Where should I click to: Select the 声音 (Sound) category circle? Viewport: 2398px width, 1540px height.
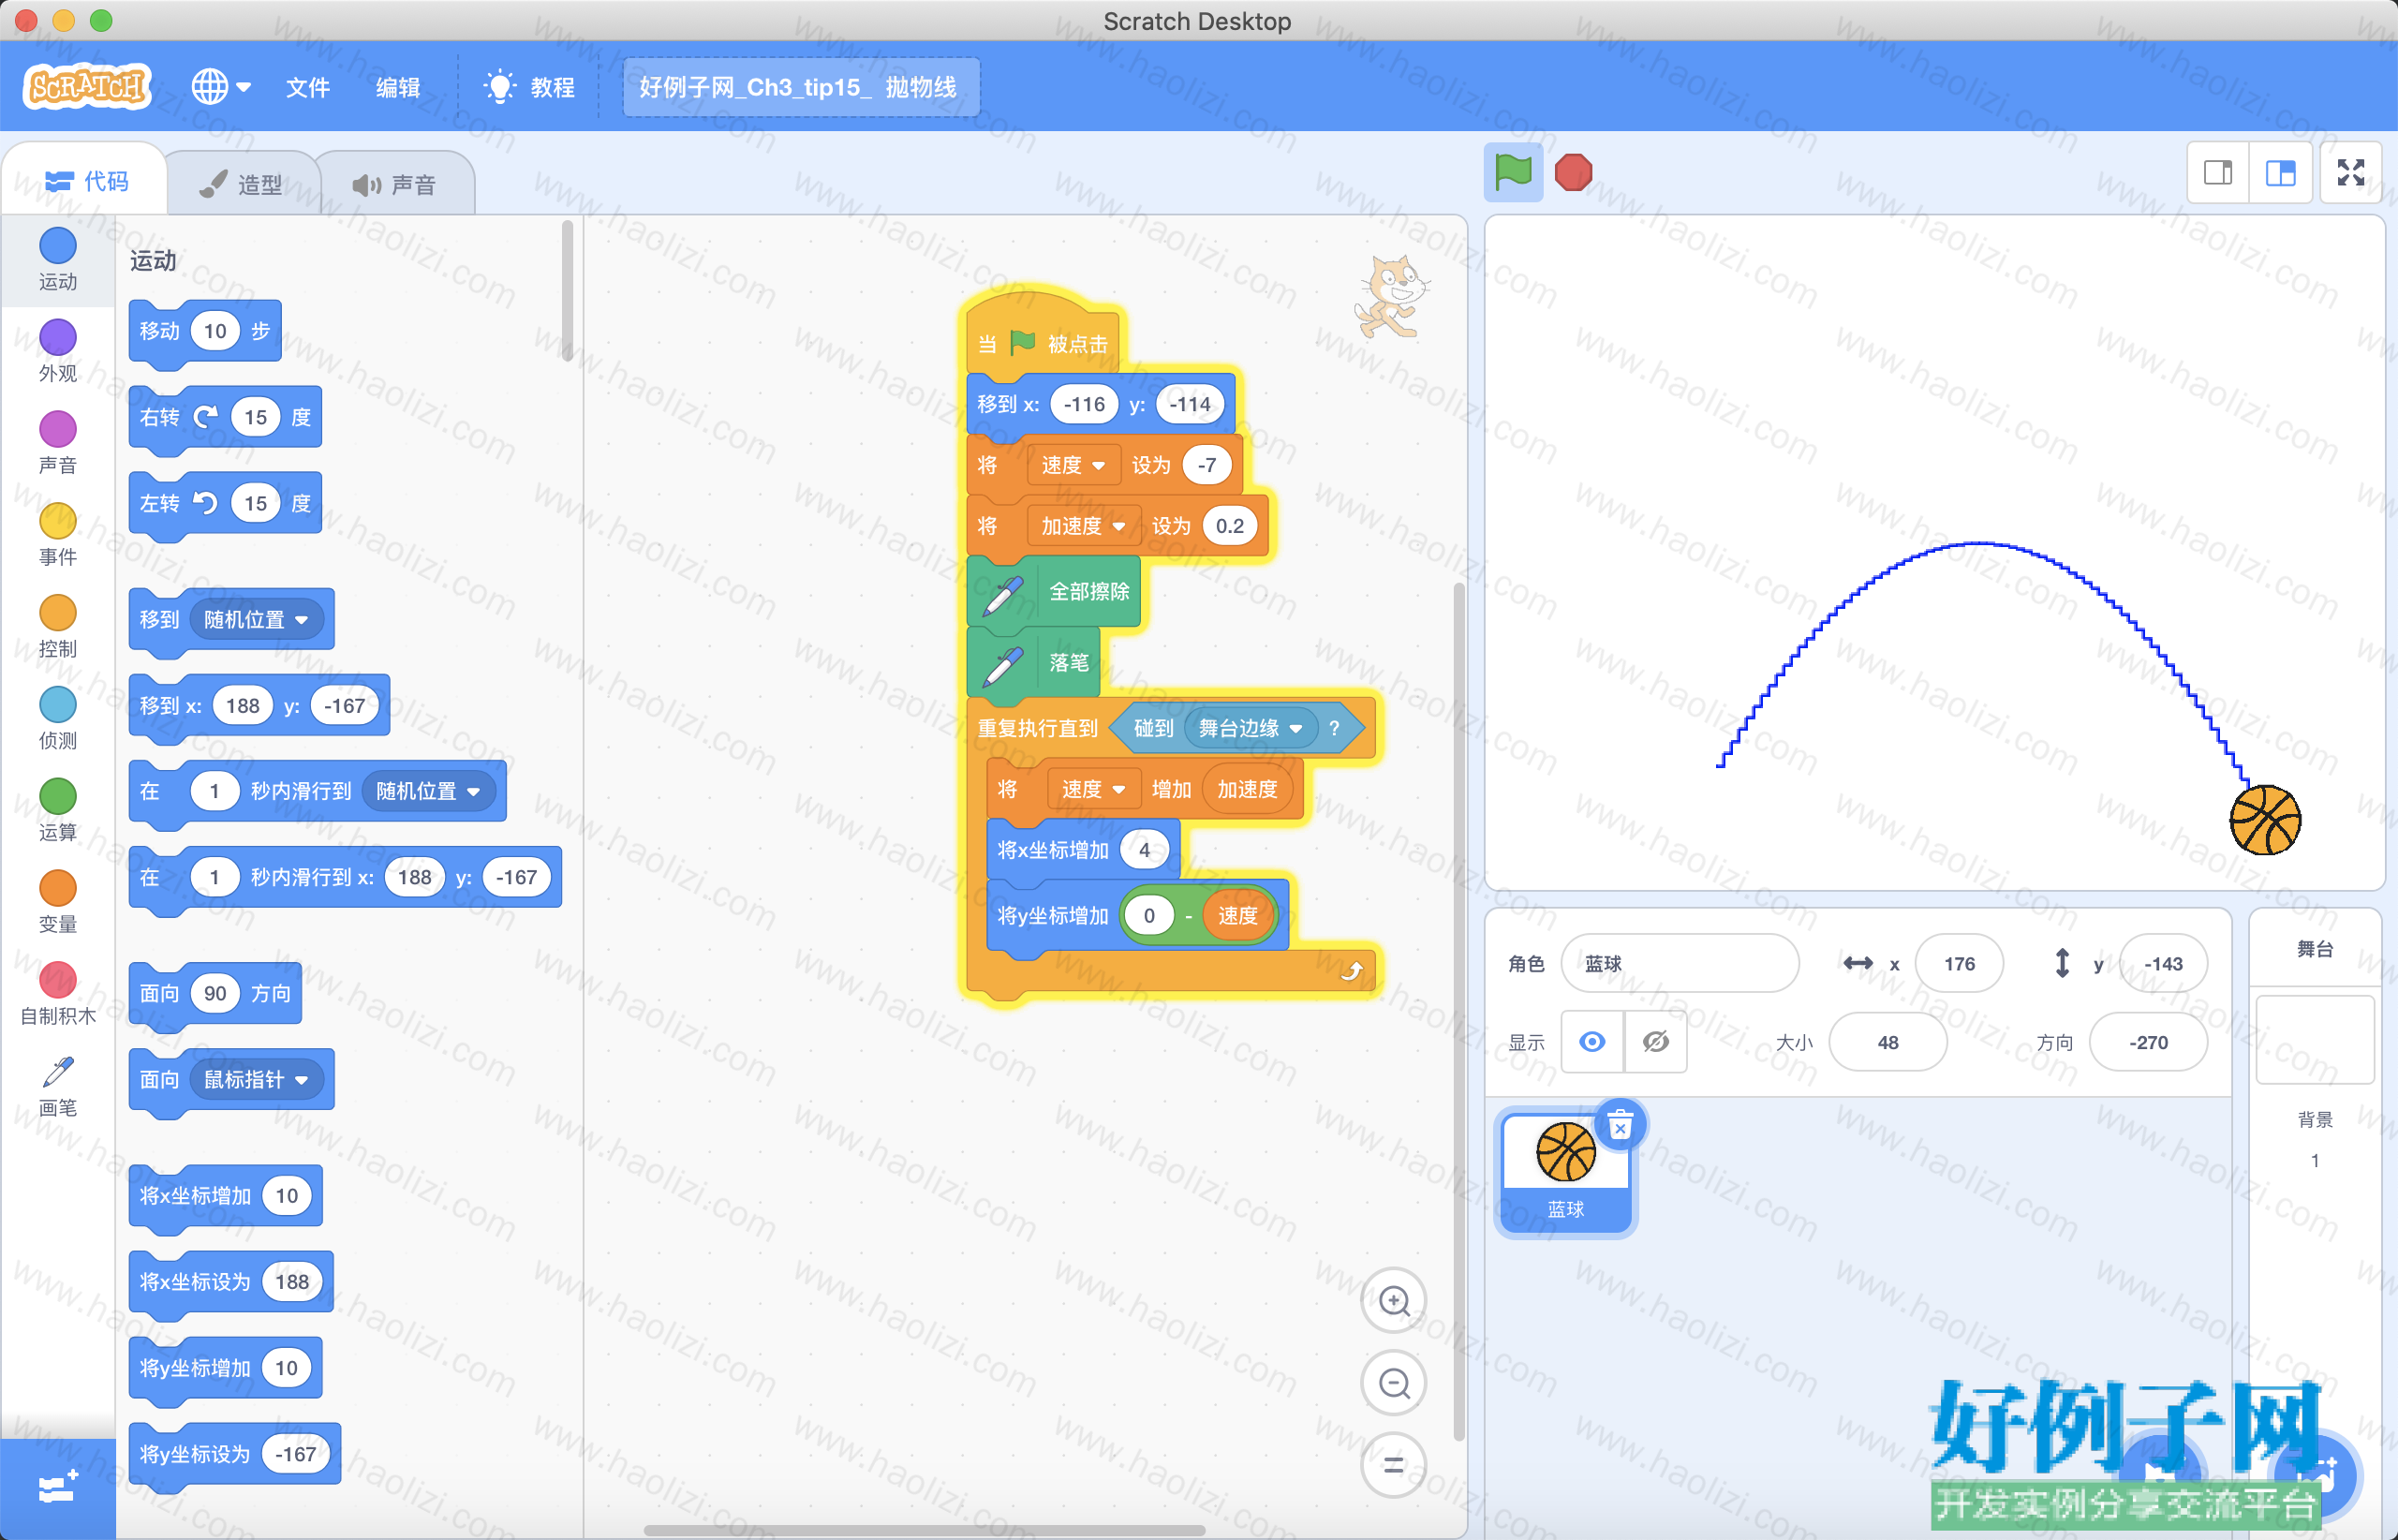[58, 430]
